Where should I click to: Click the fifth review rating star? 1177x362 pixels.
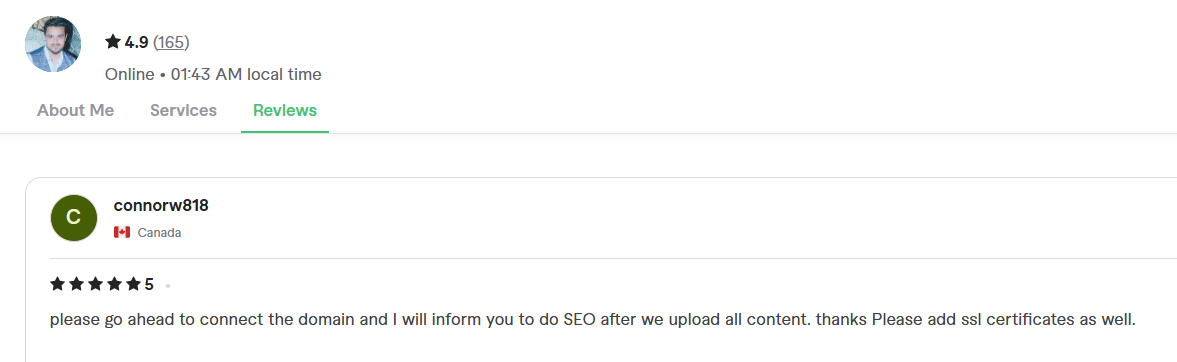pos(133,284)
